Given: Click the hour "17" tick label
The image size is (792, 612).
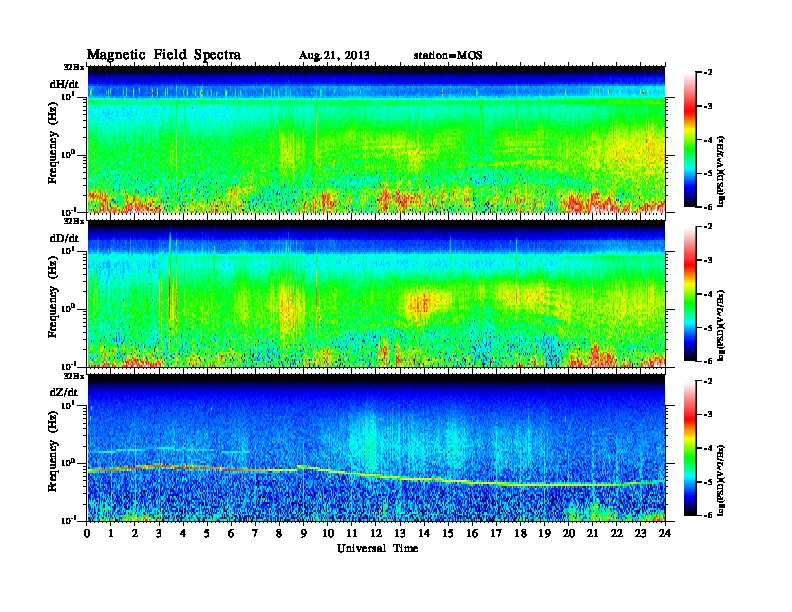Looking at the screenshot, I should point(496,533).
